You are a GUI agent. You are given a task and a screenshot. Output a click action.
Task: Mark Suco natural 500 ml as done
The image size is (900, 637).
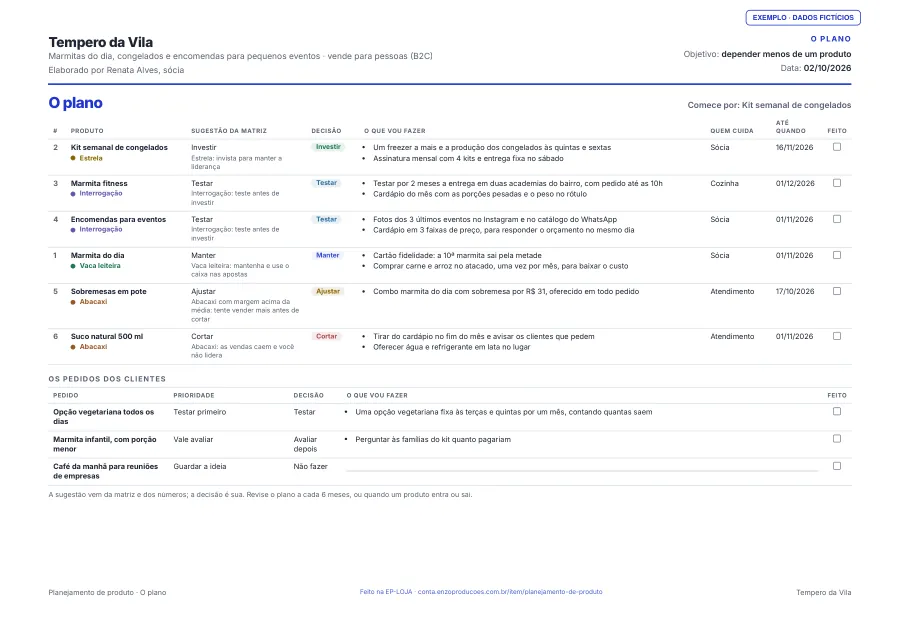[x=837, y=336]
